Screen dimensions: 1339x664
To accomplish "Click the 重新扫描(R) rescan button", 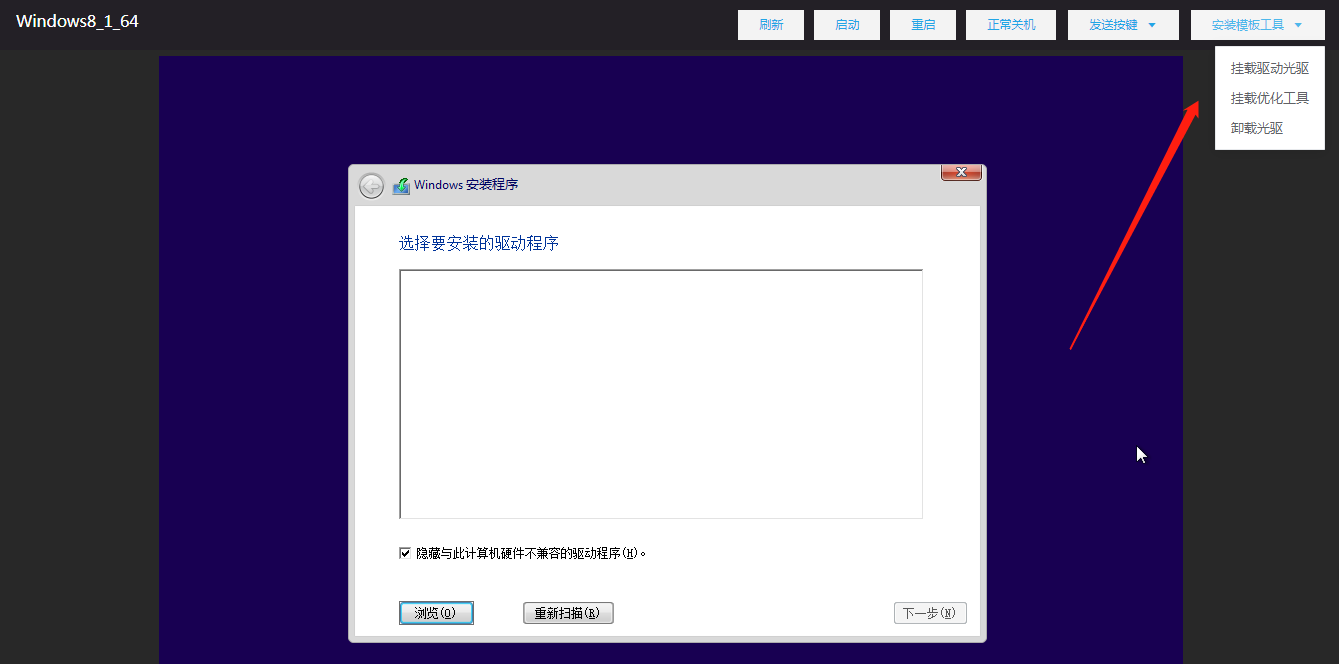I will [x=568, y=613].
